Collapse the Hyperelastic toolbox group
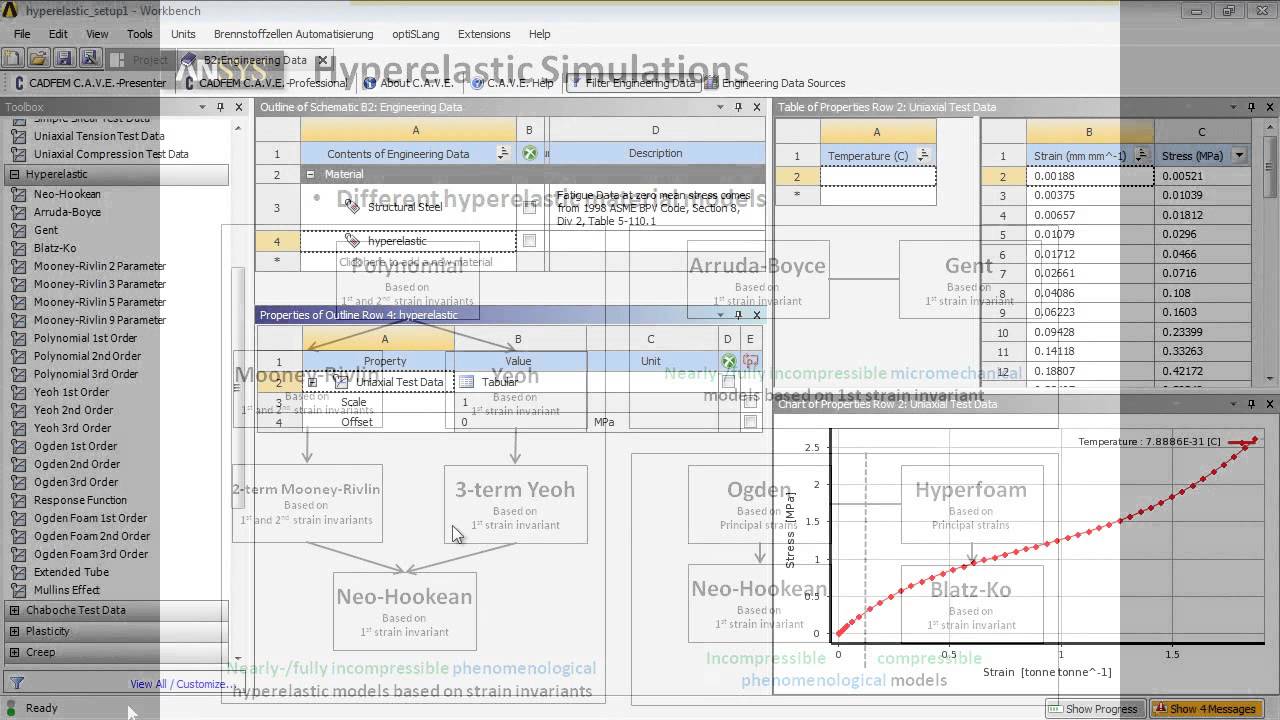The image size is (1280, 720). [x=15, y=174]
